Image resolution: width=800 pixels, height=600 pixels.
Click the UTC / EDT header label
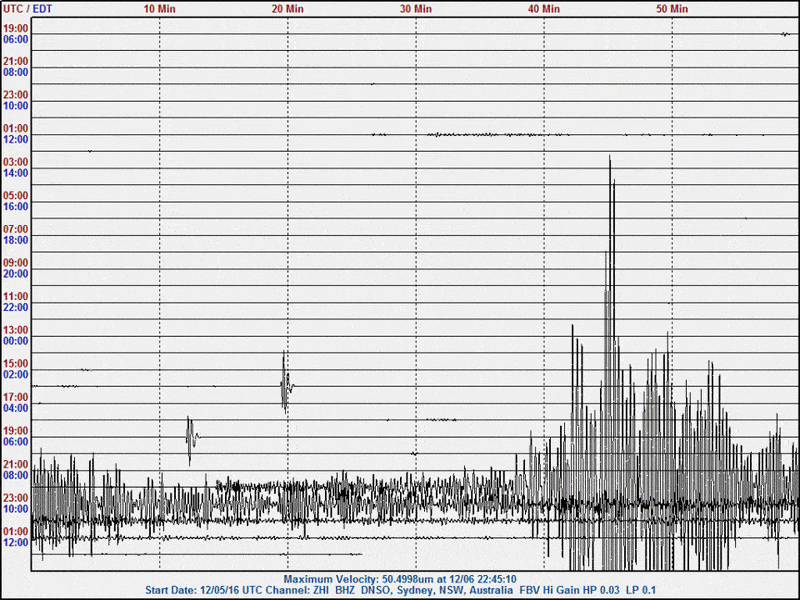click(x=28, y=9)
